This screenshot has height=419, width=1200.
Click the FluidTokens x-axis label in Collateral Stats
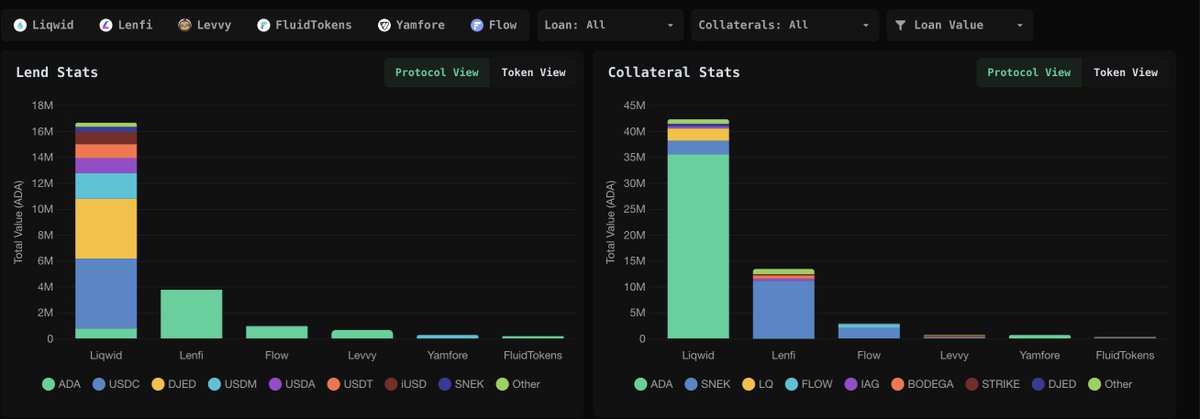(x=1125, y=355)
